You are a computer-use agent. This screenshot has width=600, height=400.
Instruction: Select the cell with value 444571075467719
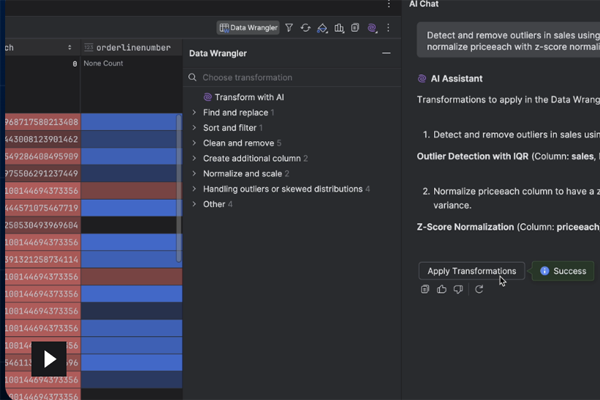[43, 208]
